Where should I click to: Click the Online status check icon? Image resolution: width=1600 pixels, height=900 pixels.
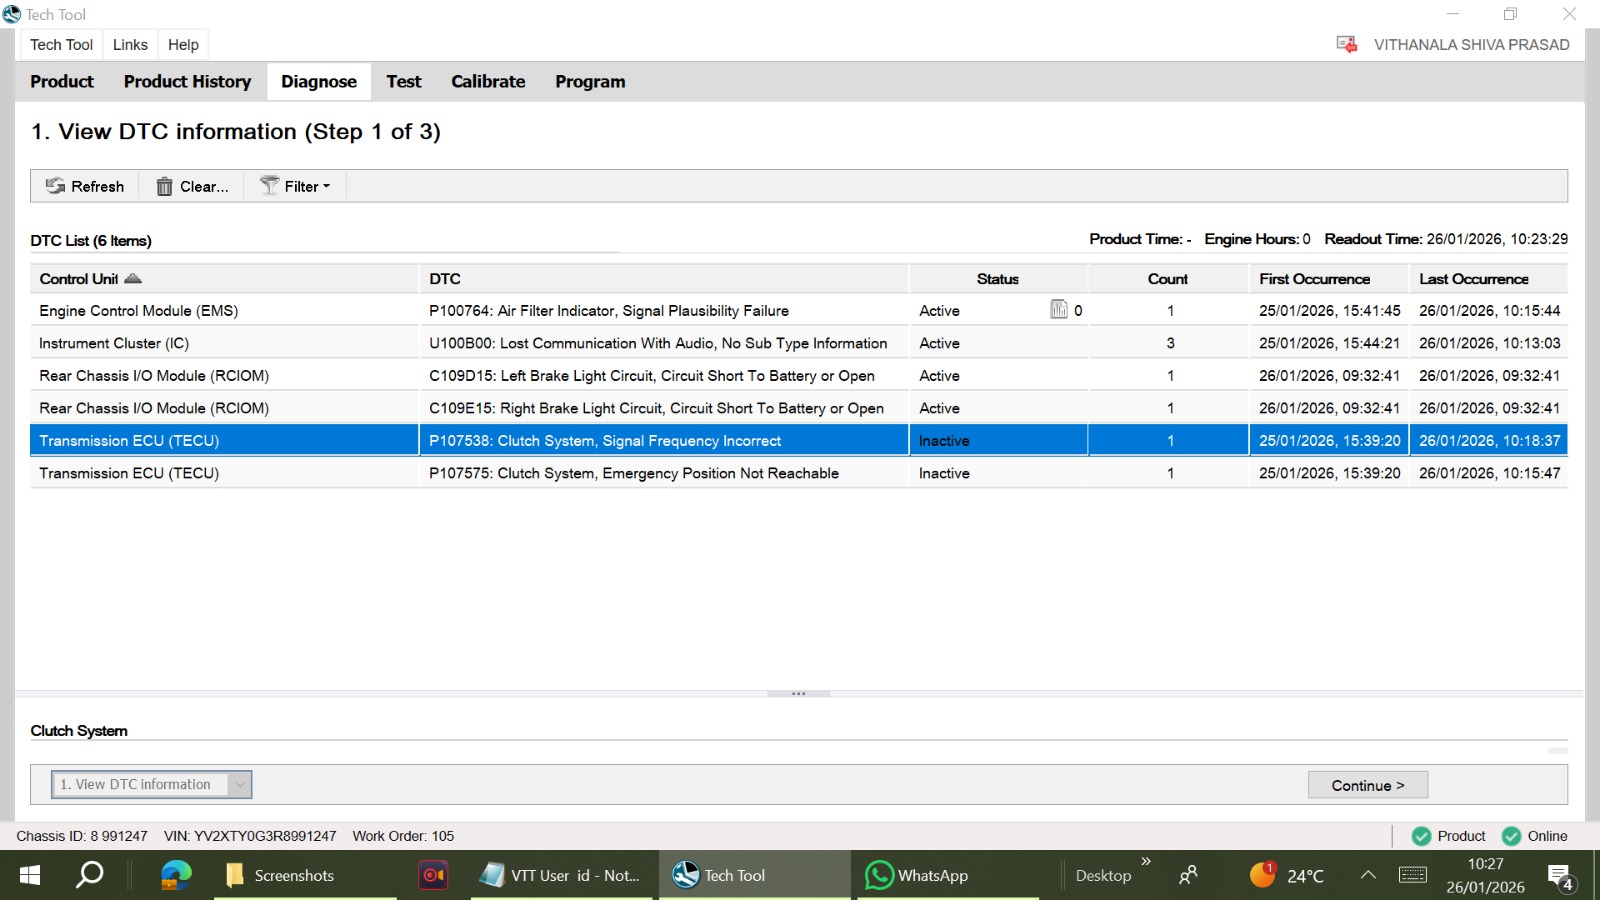[1512, 836]
